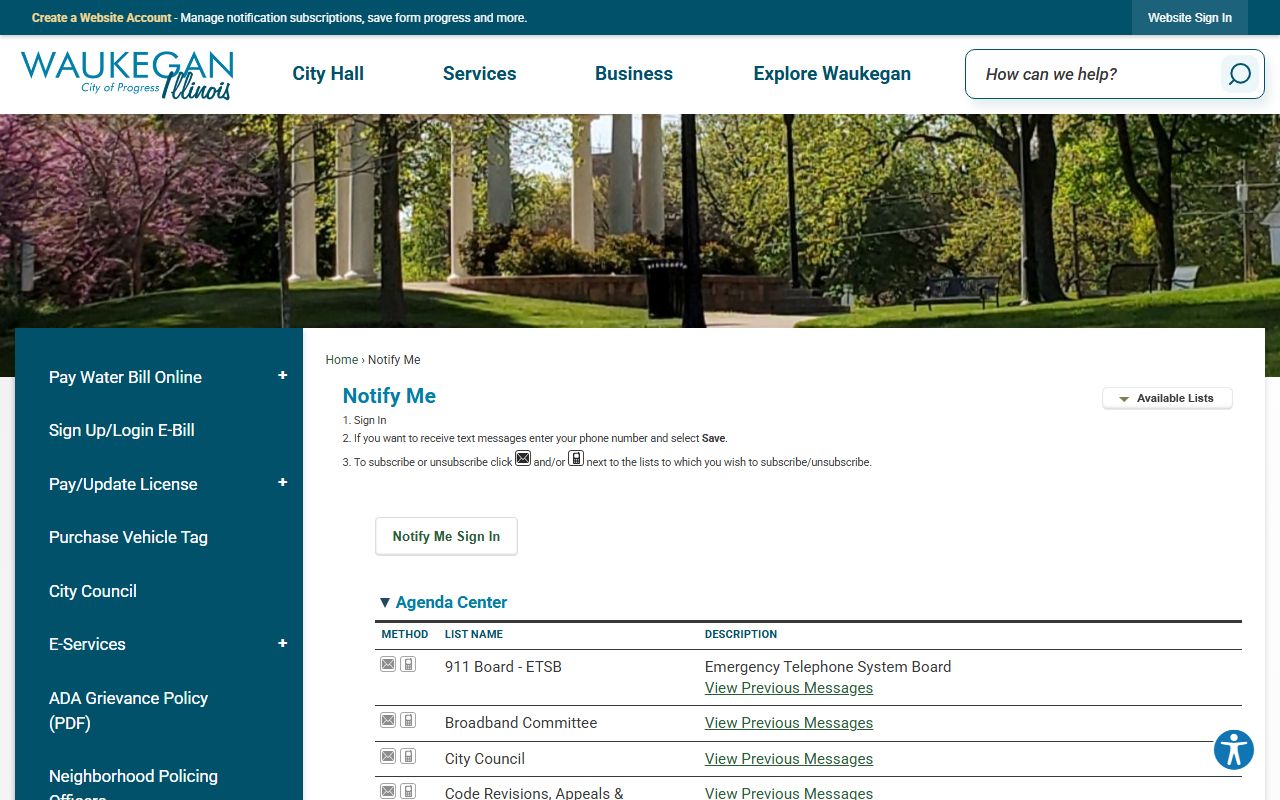Open the Business menu

pos(634,74)
